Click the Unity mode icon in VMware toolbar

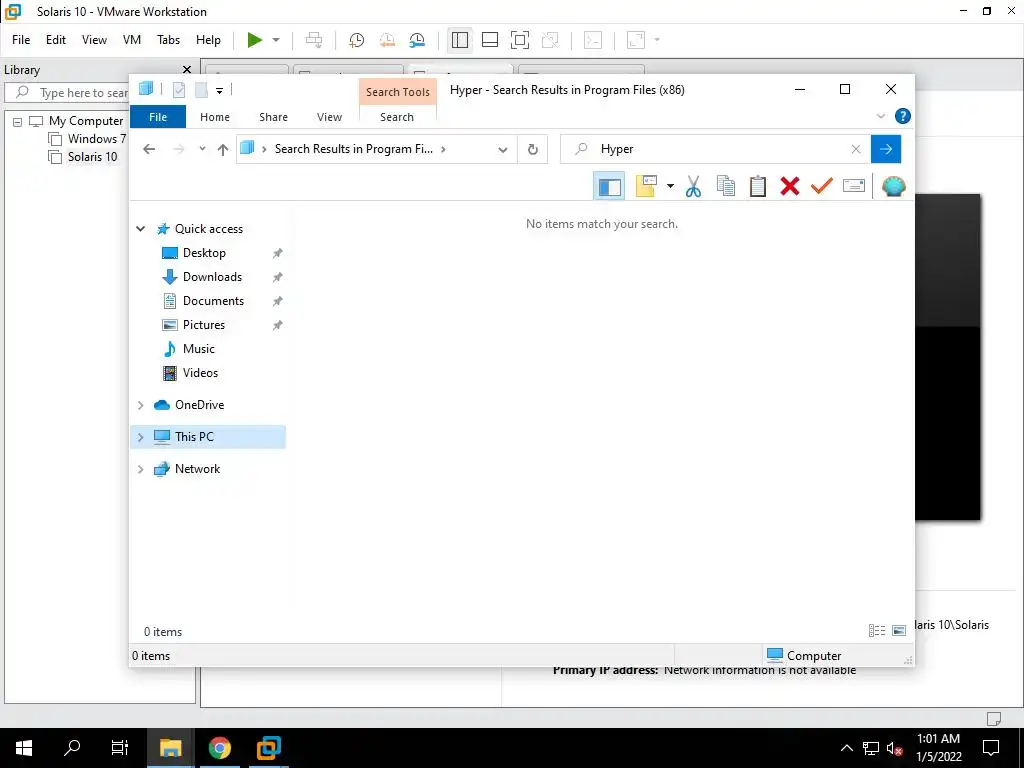click(x=550, y=40)
